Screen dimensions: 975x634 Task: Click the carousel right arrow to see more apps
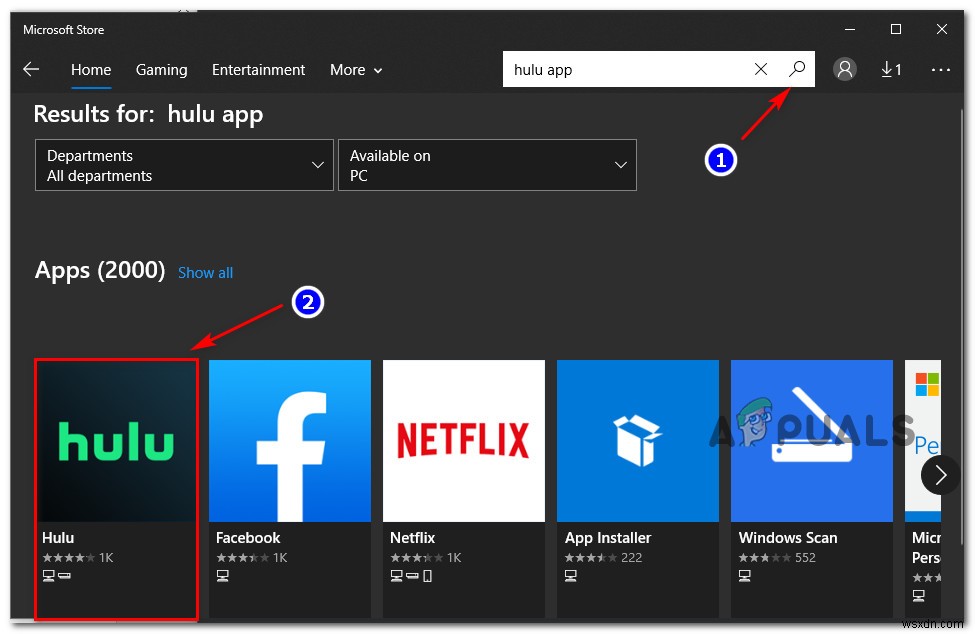click(941, 475)
